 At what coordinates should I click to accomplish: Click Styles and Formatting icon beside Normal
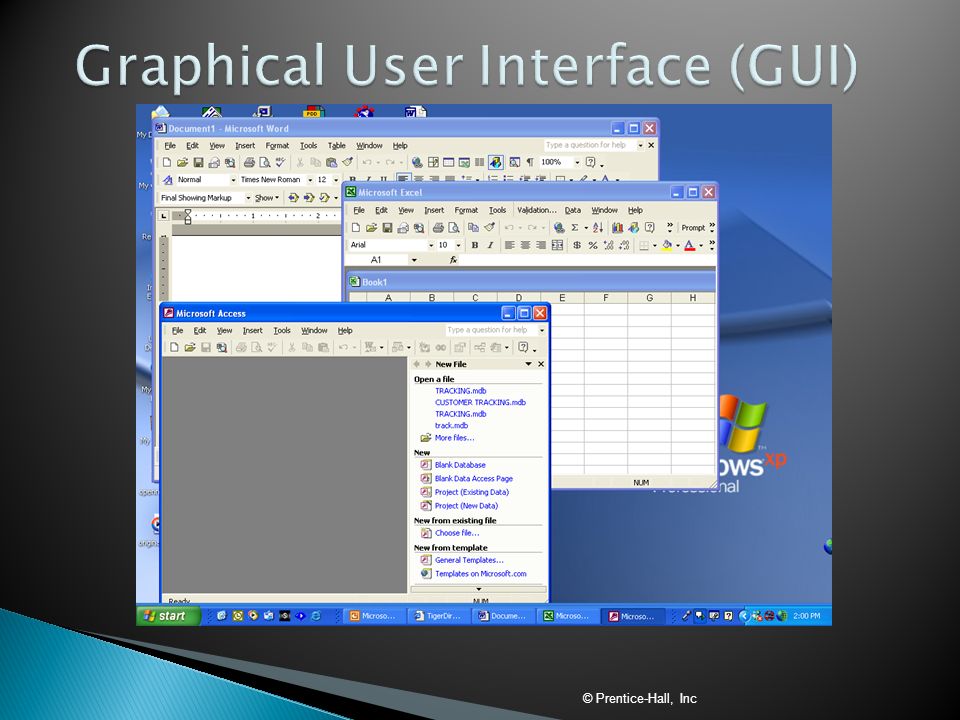click(x=167, y=179)
